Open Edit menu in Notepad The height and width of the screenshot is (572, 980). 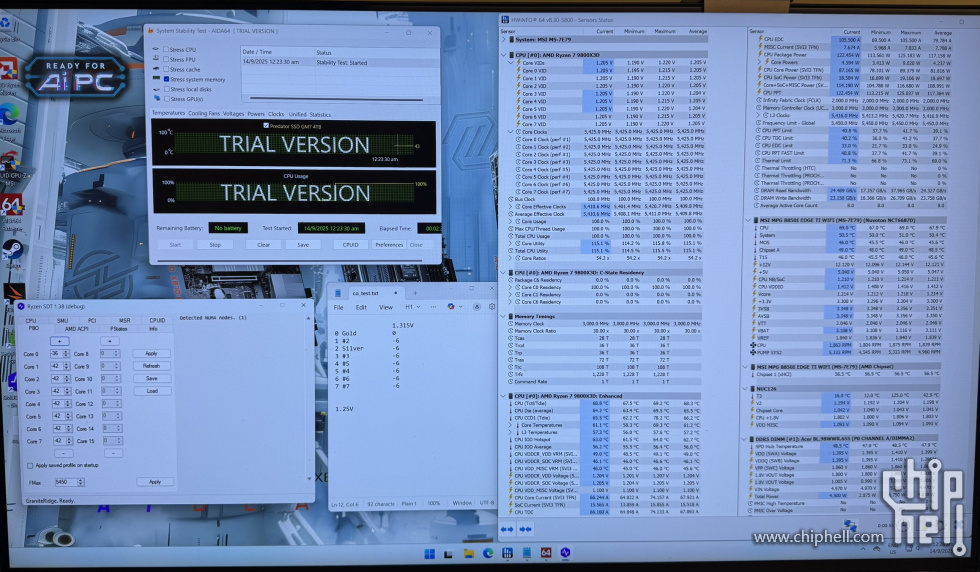coord(361,307)
